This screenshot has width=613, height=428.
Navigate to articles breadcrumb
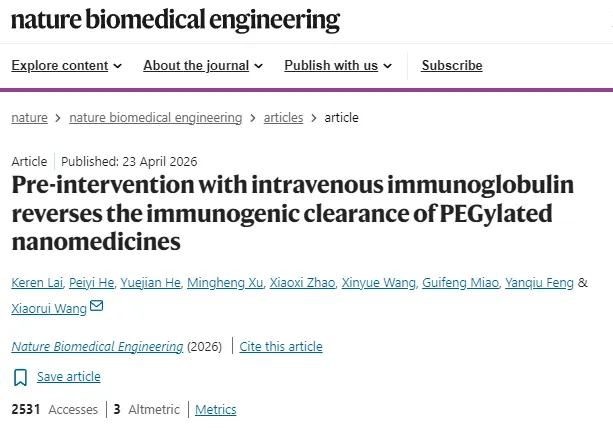(x=283, y=118)
